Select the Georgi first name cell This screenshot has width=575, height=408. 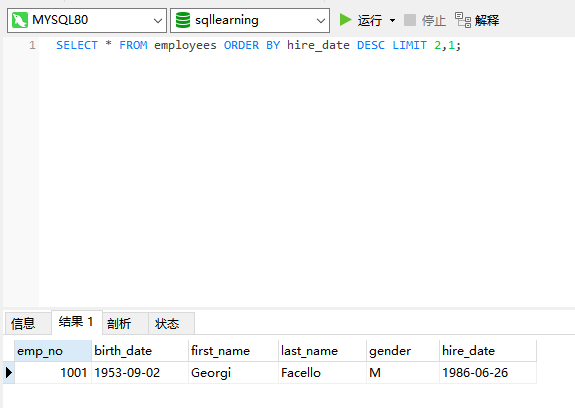coord(233,373)
